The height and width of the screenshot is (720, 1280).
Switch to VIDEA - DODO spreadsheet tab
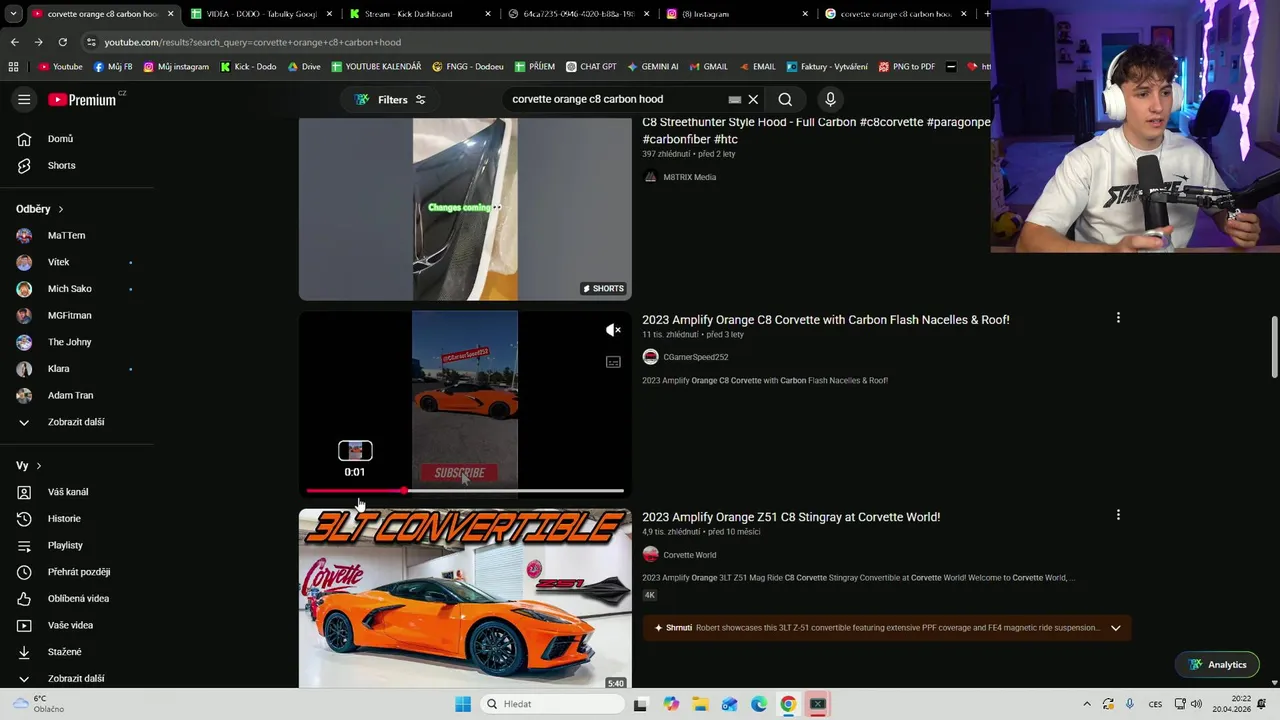tap(262, 14)
